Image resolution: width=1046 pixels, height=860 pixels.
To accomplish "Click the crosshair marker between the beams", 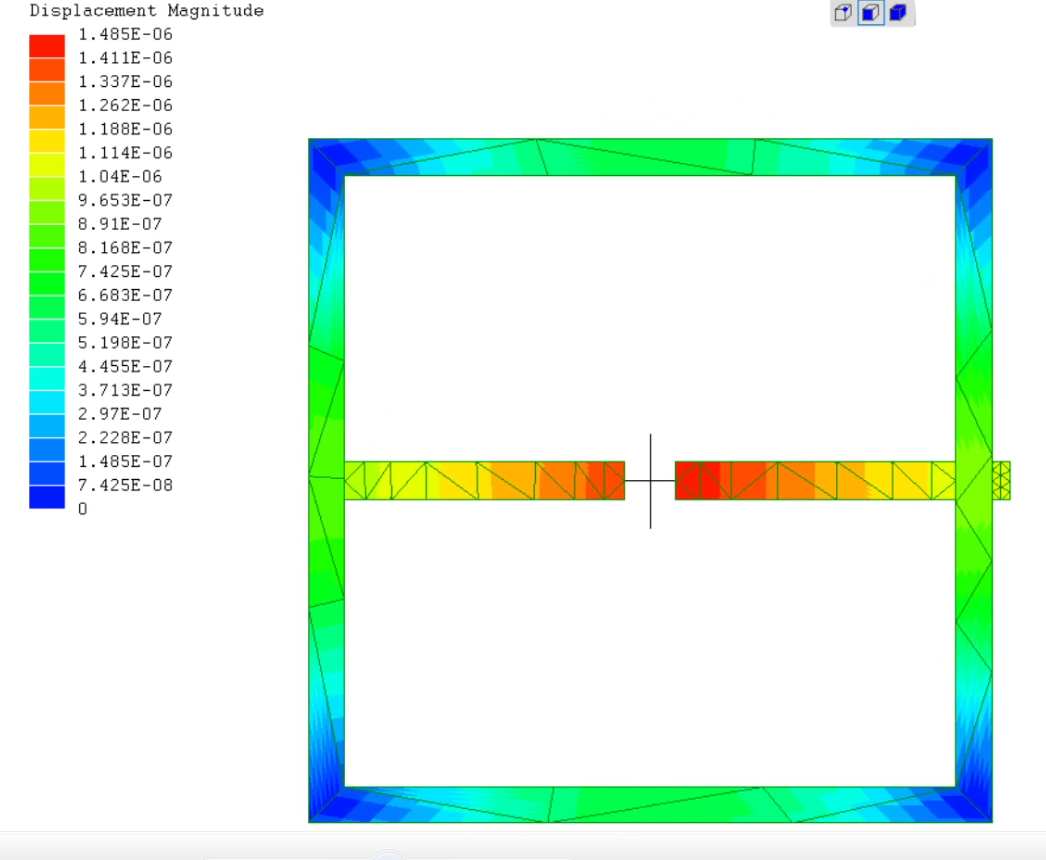I will (650, 480).
